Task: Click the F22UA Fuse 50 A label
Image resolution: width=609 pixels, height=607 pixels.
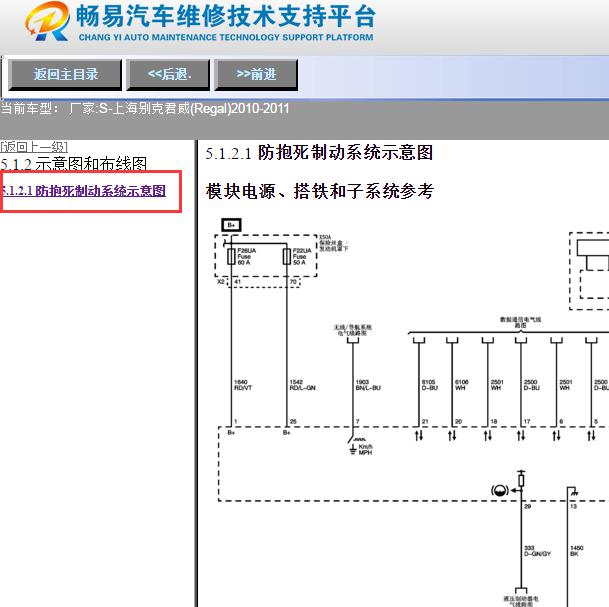Action: (302, 257)
